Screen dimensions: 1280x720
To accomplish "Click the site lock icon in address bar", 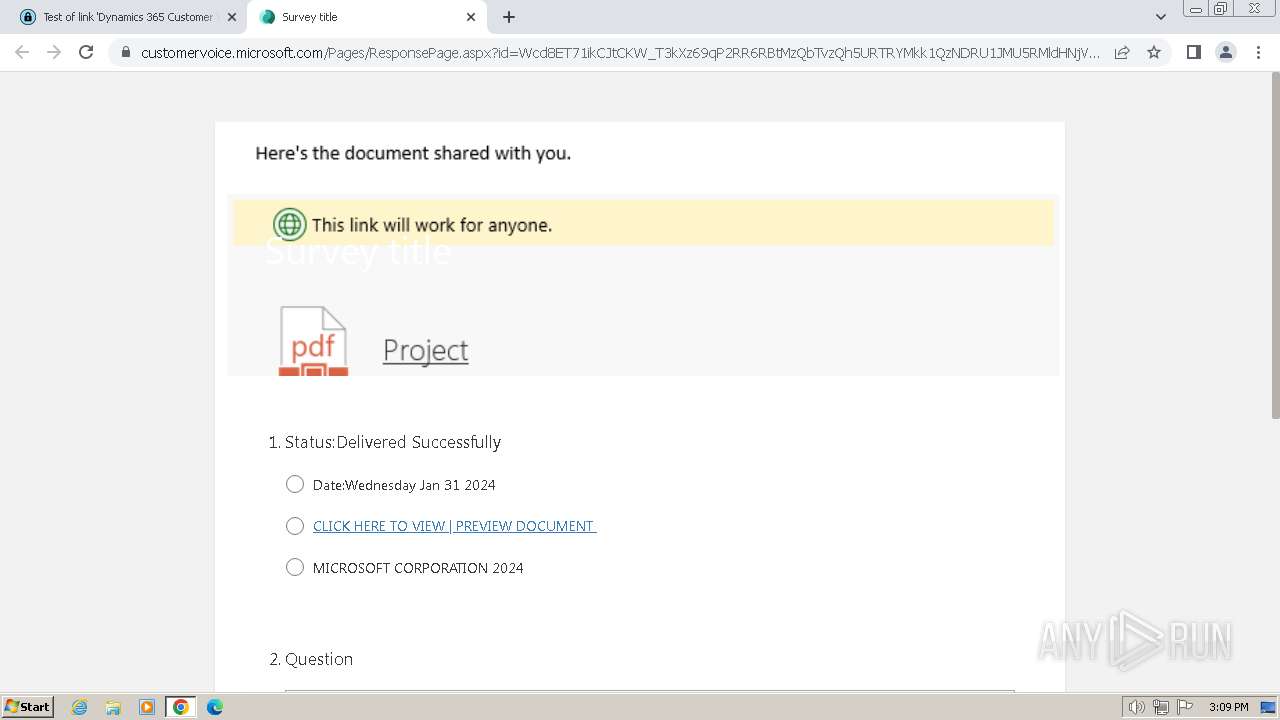I will [x=125, y=52].
